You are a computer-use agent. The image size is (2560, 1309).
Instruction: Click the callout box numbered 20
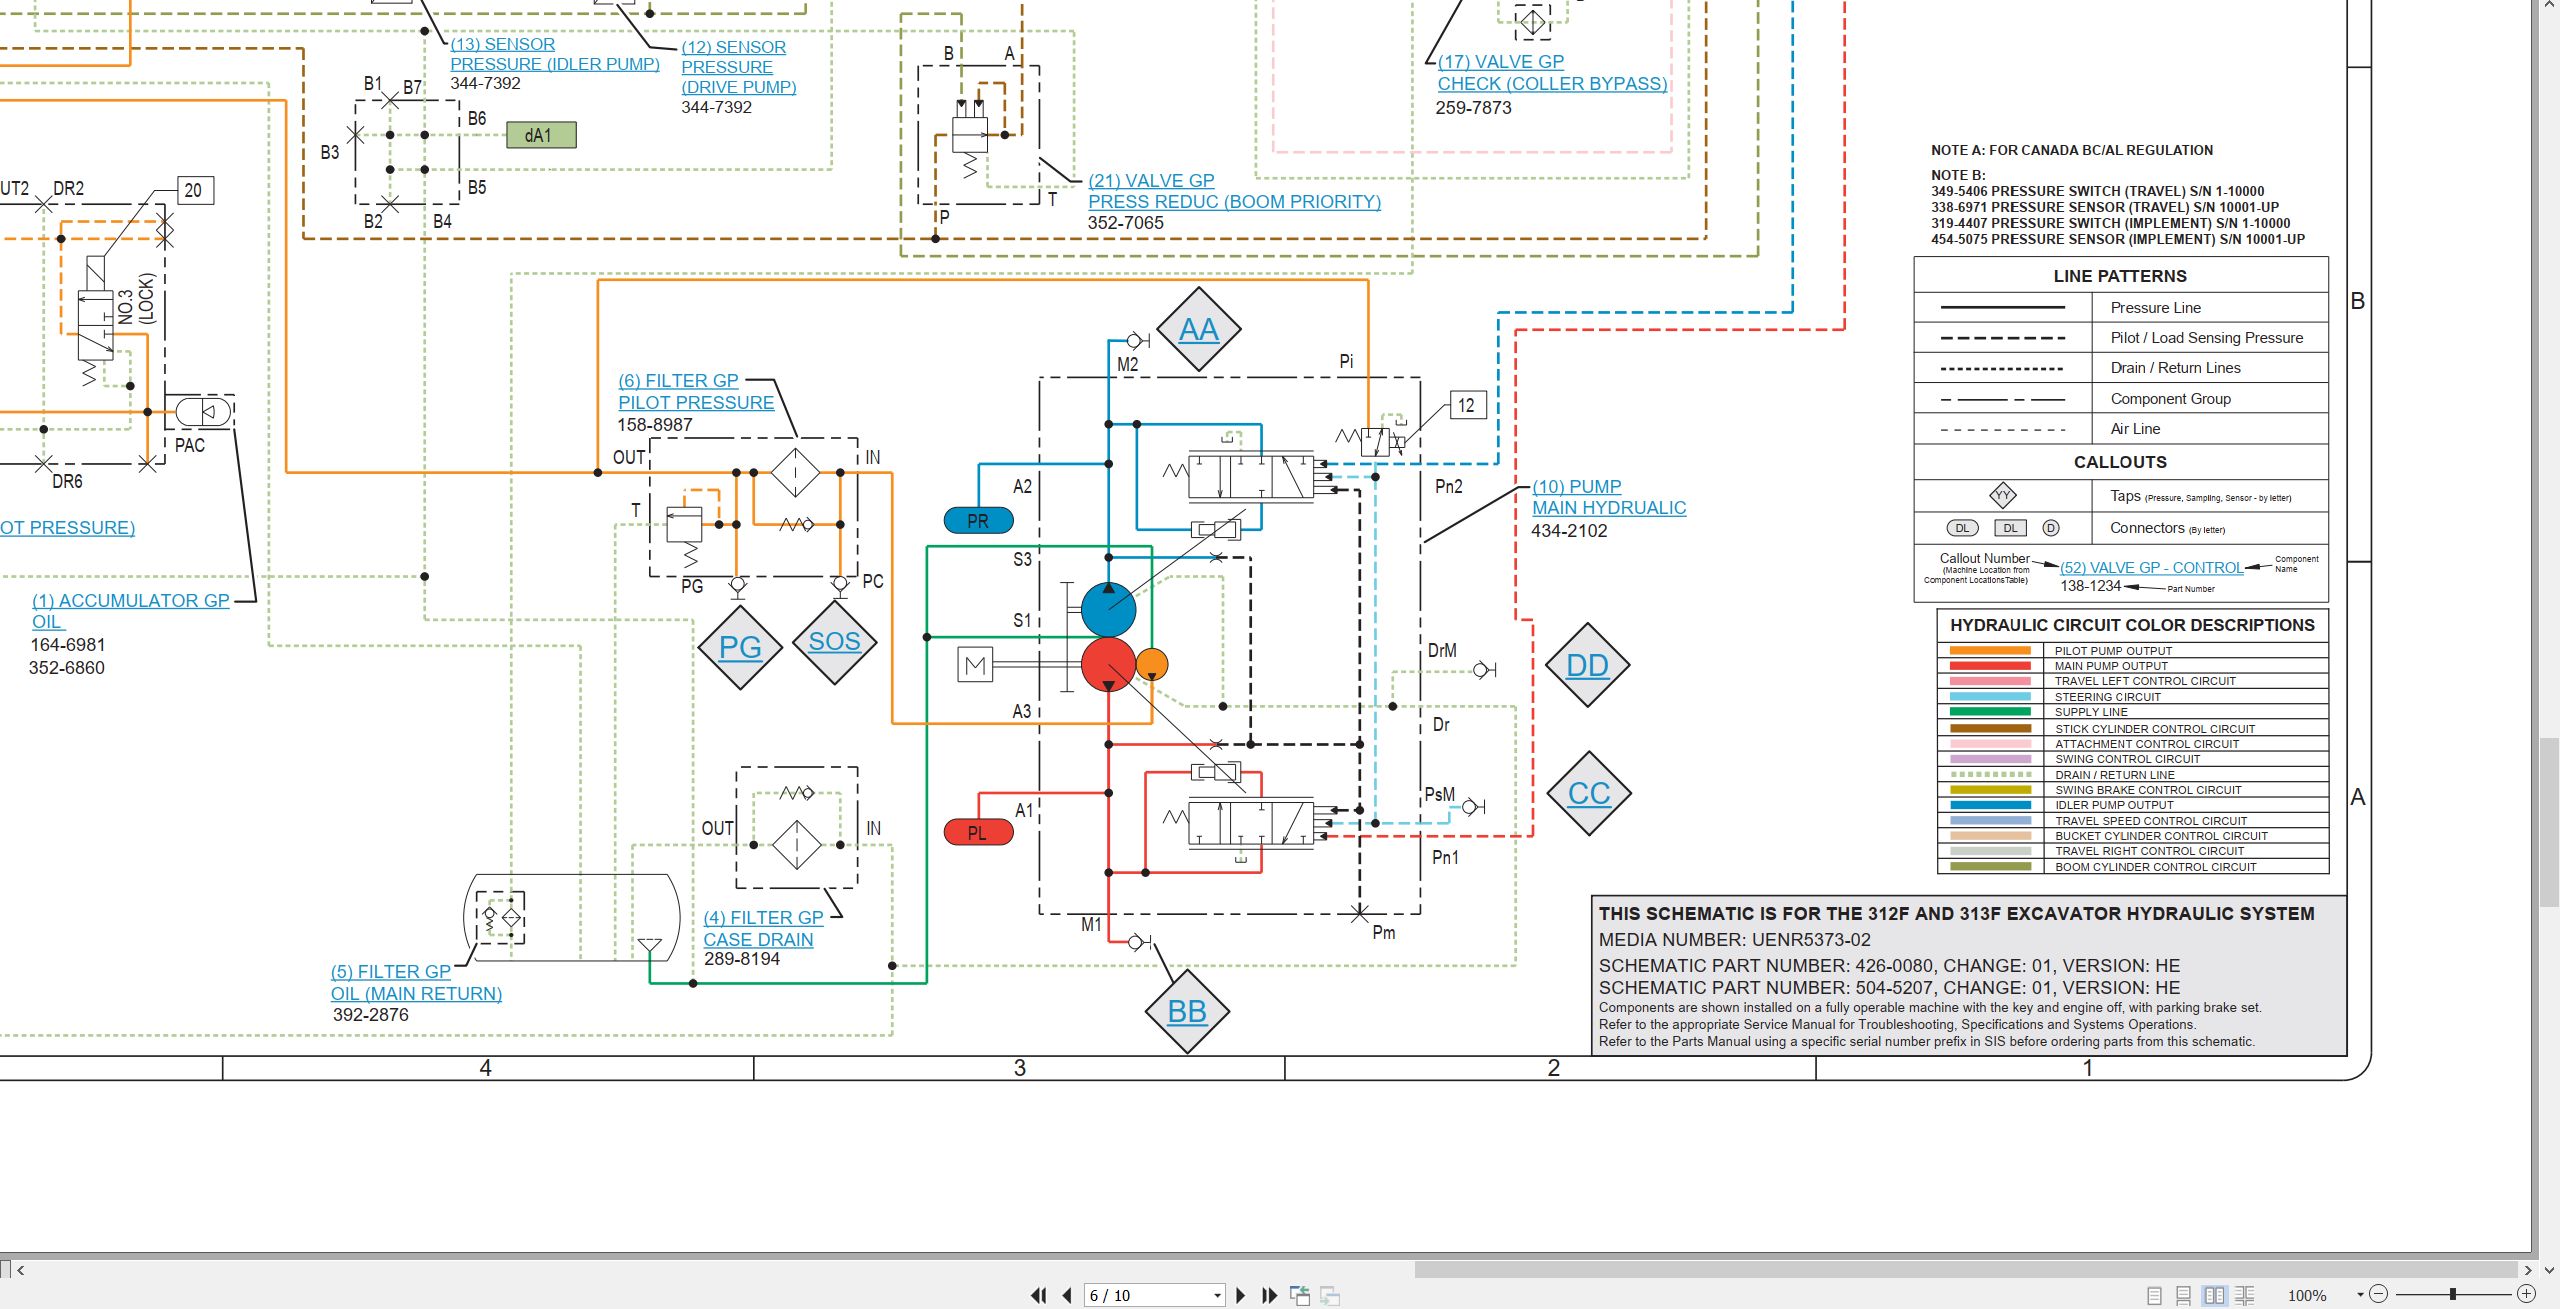[x=194, y=190]
